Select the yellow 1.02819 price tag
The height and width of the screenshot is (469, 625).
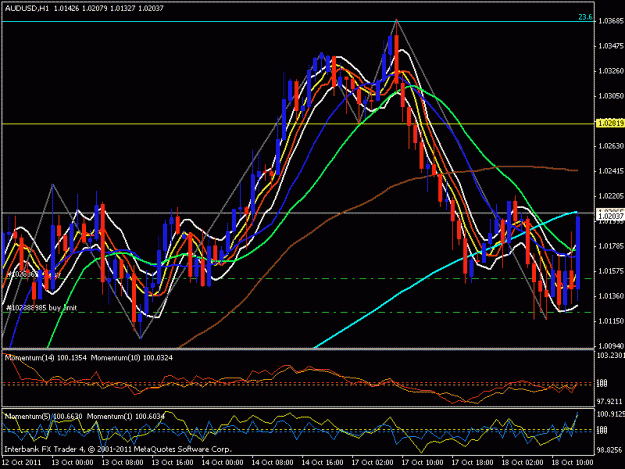point(610,124)
